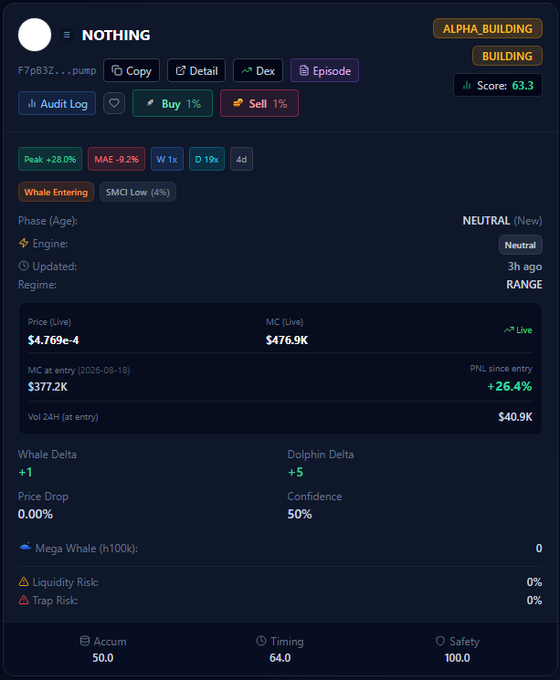Click the Whale Entering tag

pyautogui.click(x=56, y=192)
